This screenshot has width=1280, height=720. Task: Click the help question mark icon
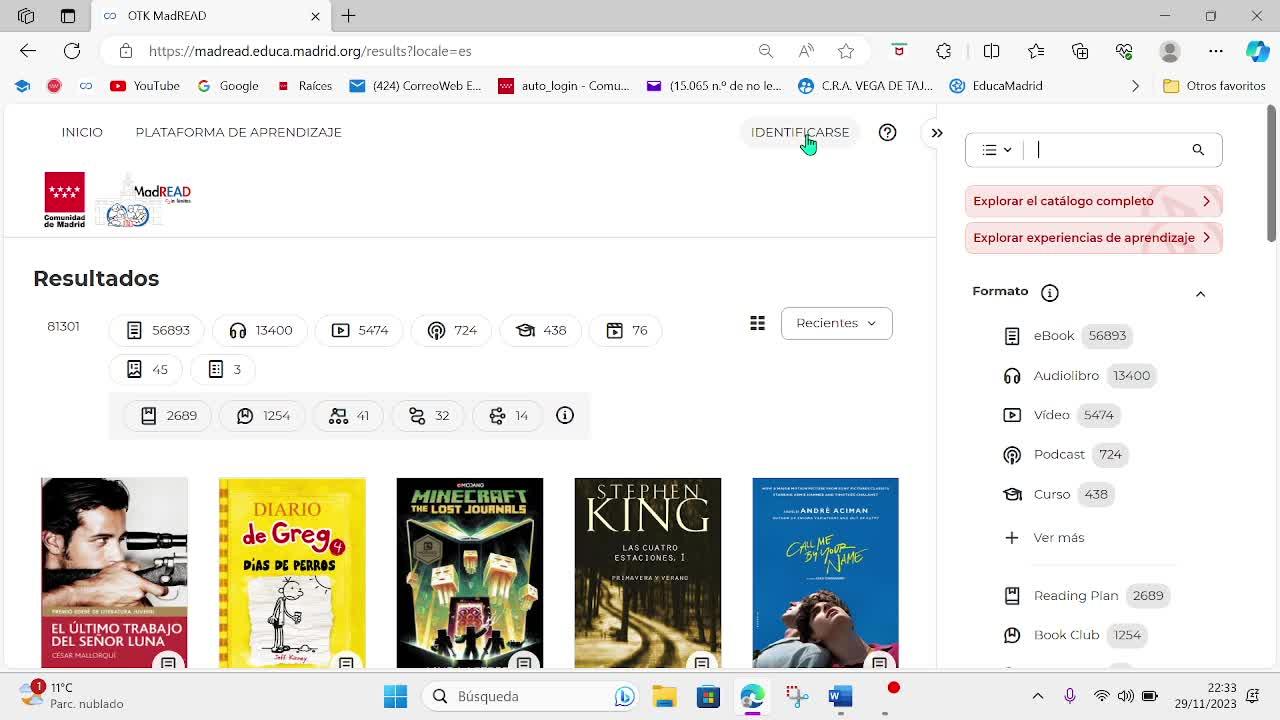click(887, 132)
